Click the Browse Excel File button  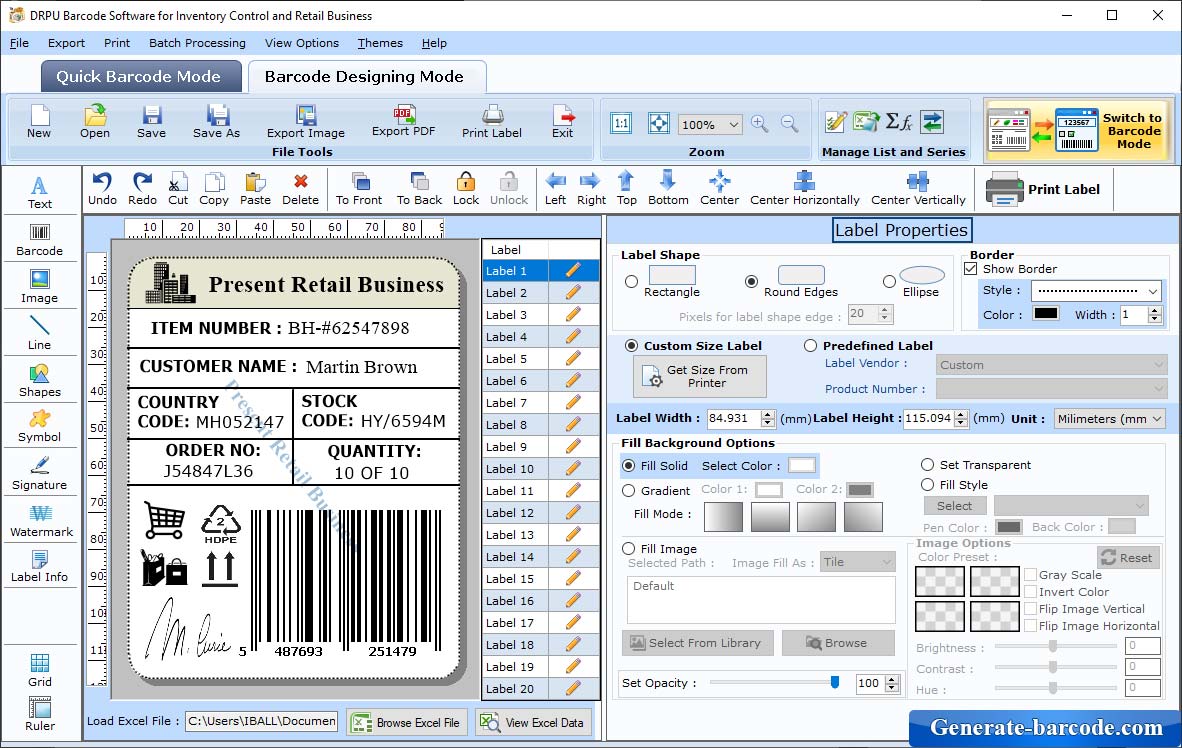pos(407,722)
